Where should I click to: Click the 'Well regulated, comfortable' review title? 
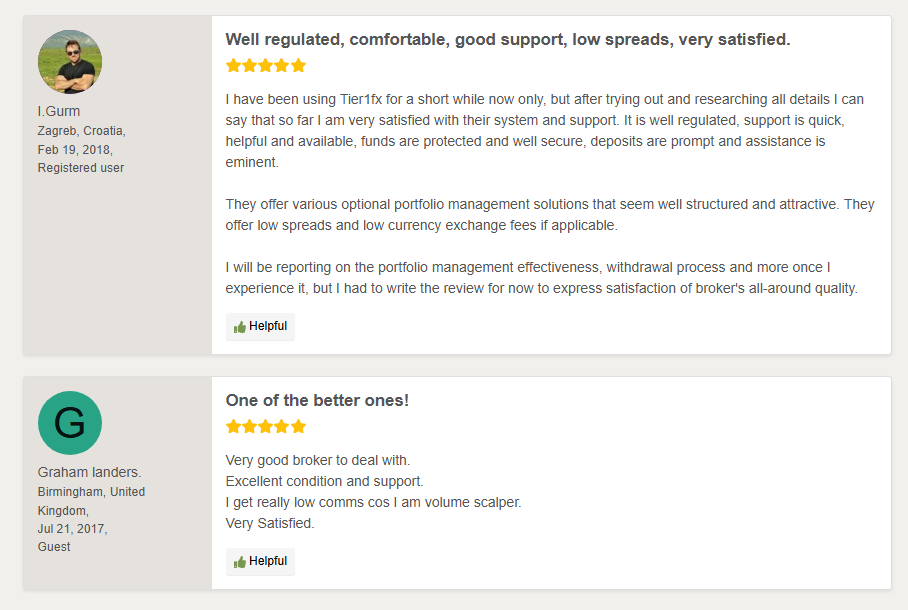[508, 39]
